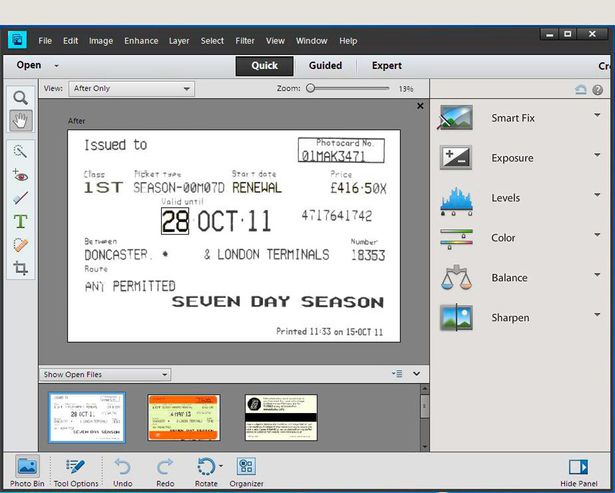
Task: Open the Layer menu
Action: pos(179,41)
